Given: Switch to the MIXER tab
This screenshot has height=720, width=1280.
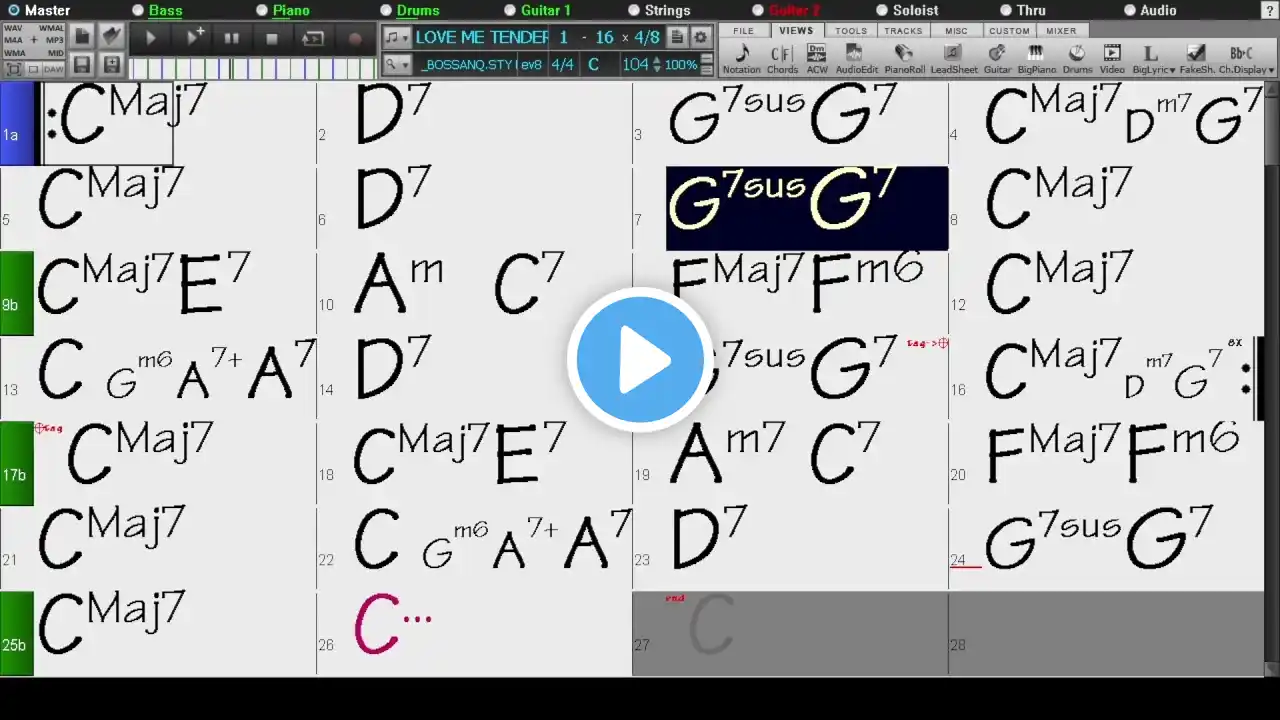Looking at the screenshot, I should pyautogui.click(x=1061, y=31).
